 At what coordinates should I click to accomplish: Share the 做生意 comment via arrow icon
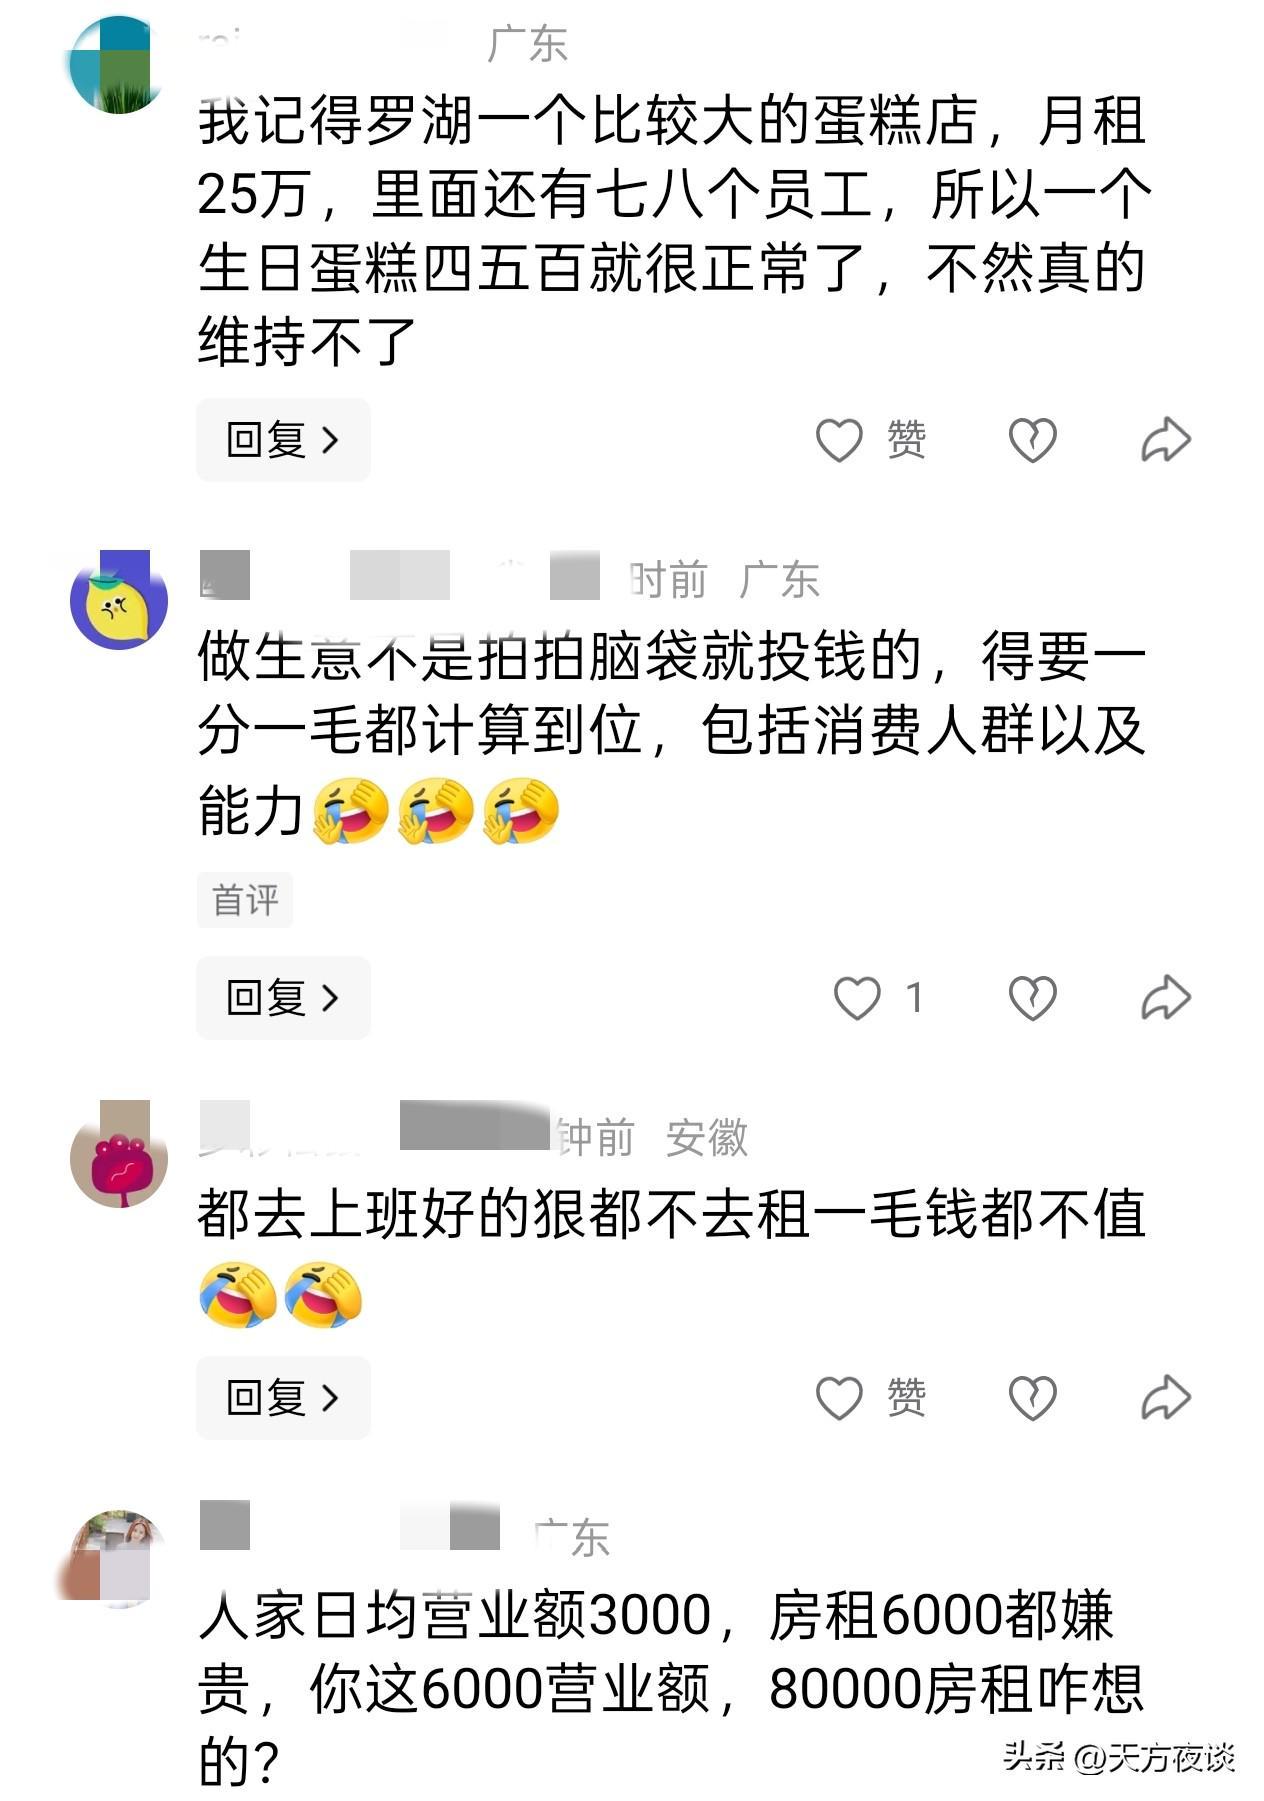coord(1166,998)
